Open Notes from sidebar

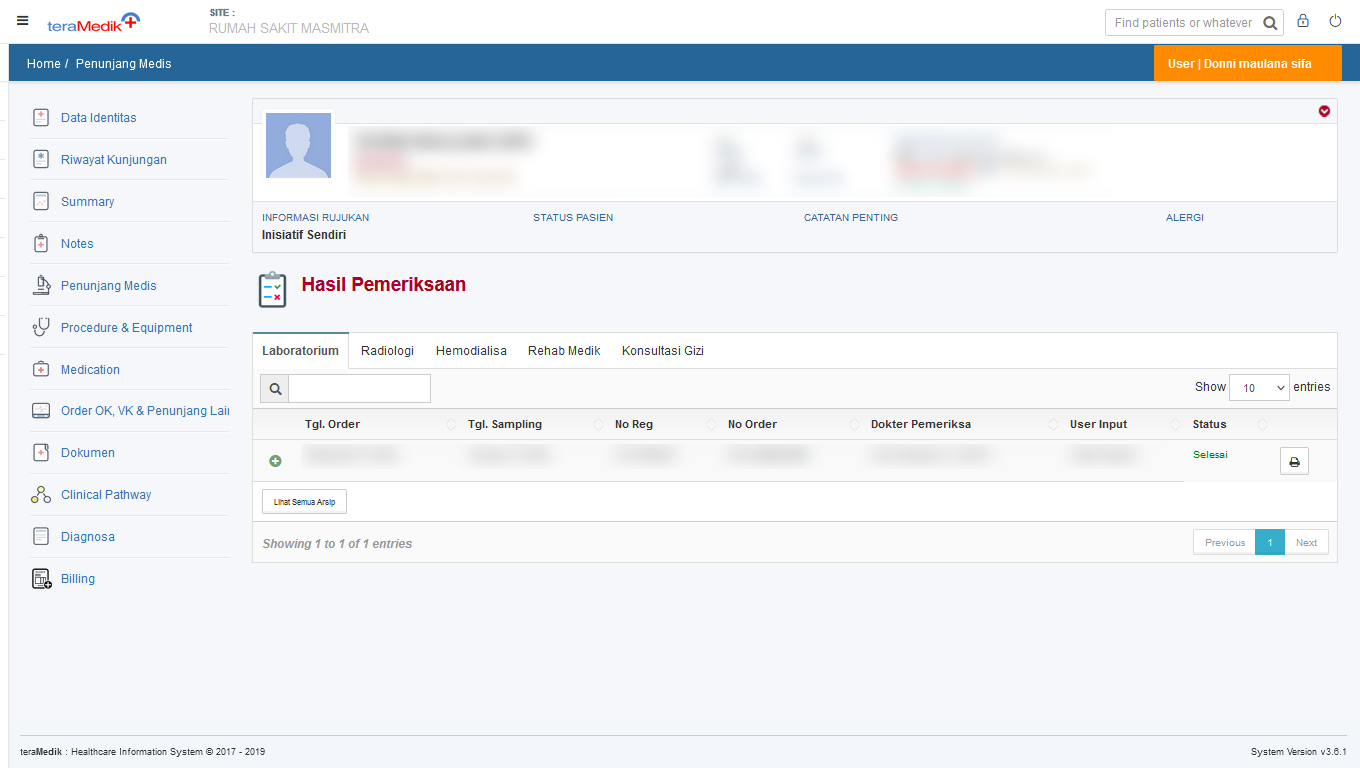(77, 244)
